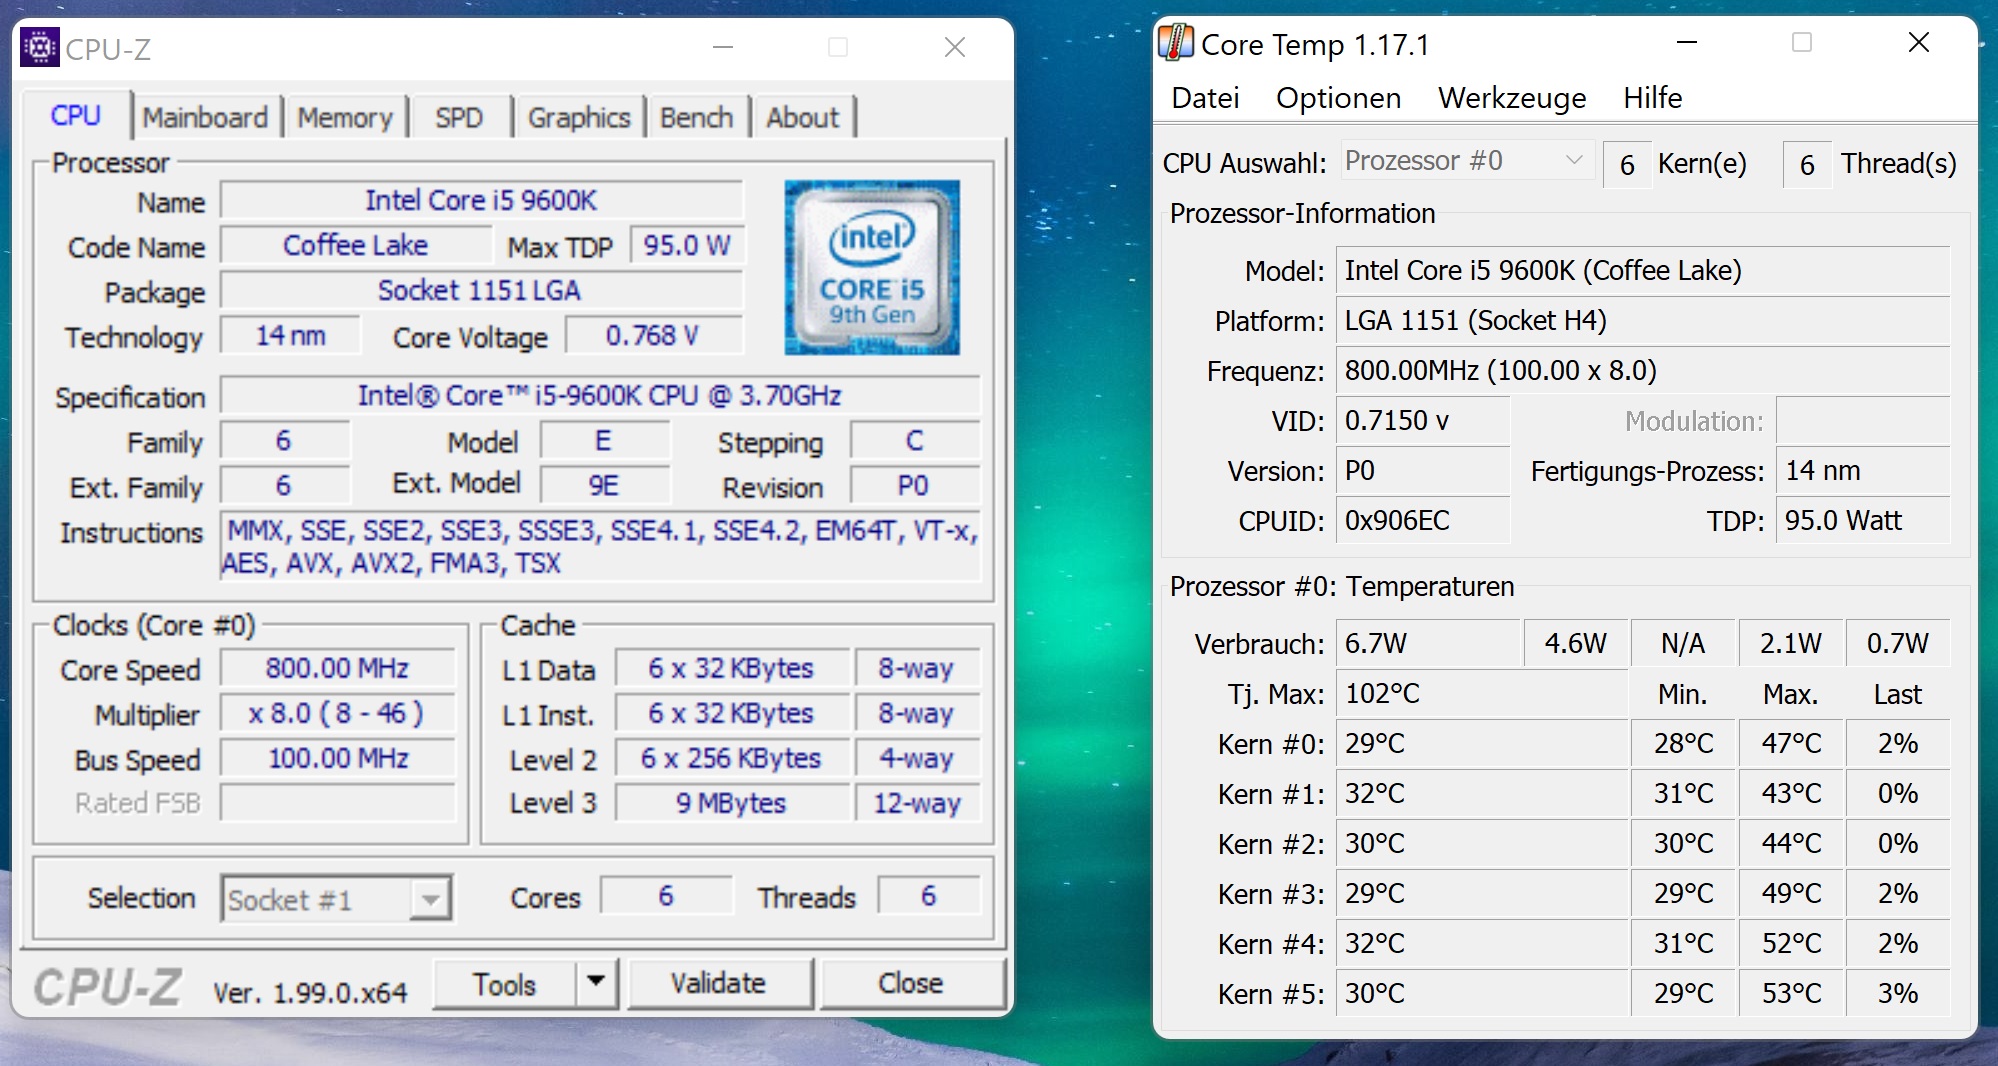Click the Ext. Model value 9E
Screen dimensions: 1998x1066
[x=604, y=485]
